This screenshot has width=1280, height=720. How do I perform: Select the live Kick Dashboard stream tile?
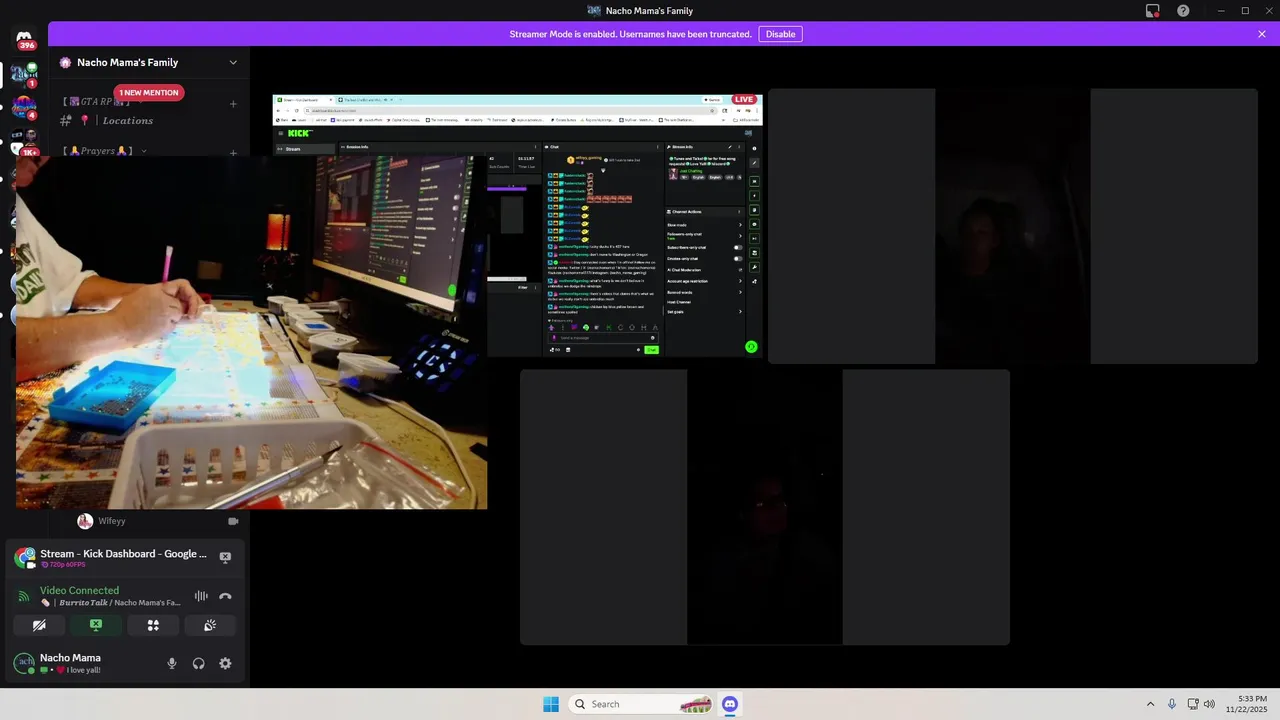pyautogui.click(x=518, y=226)
